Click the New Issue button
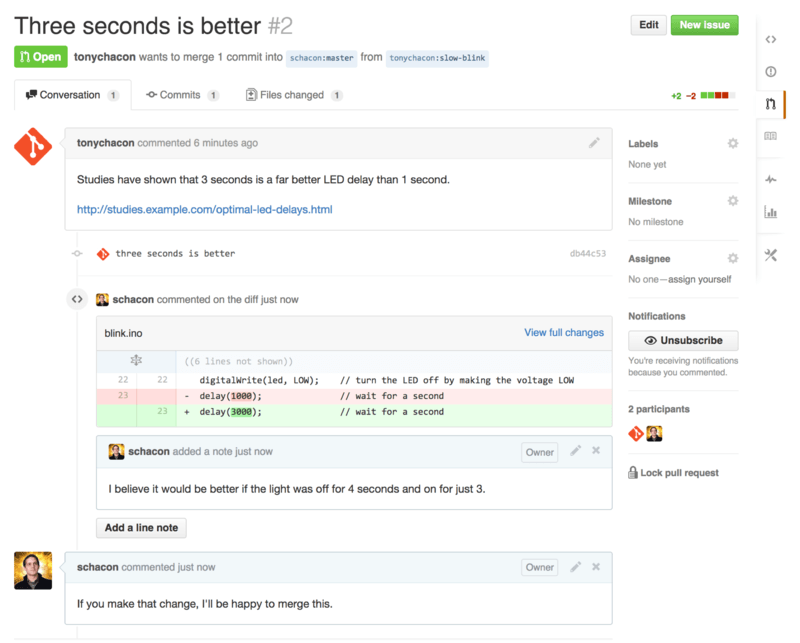Screen dimensions: 800x643 click(x=704, y=25)
